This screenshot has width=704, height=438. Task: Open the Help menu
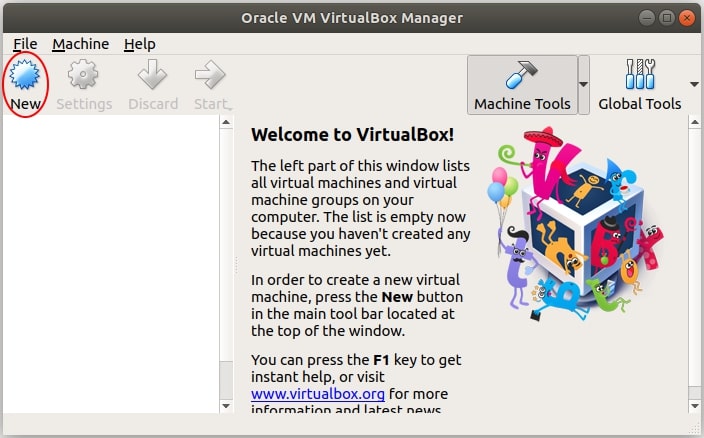tap(140, 44)
